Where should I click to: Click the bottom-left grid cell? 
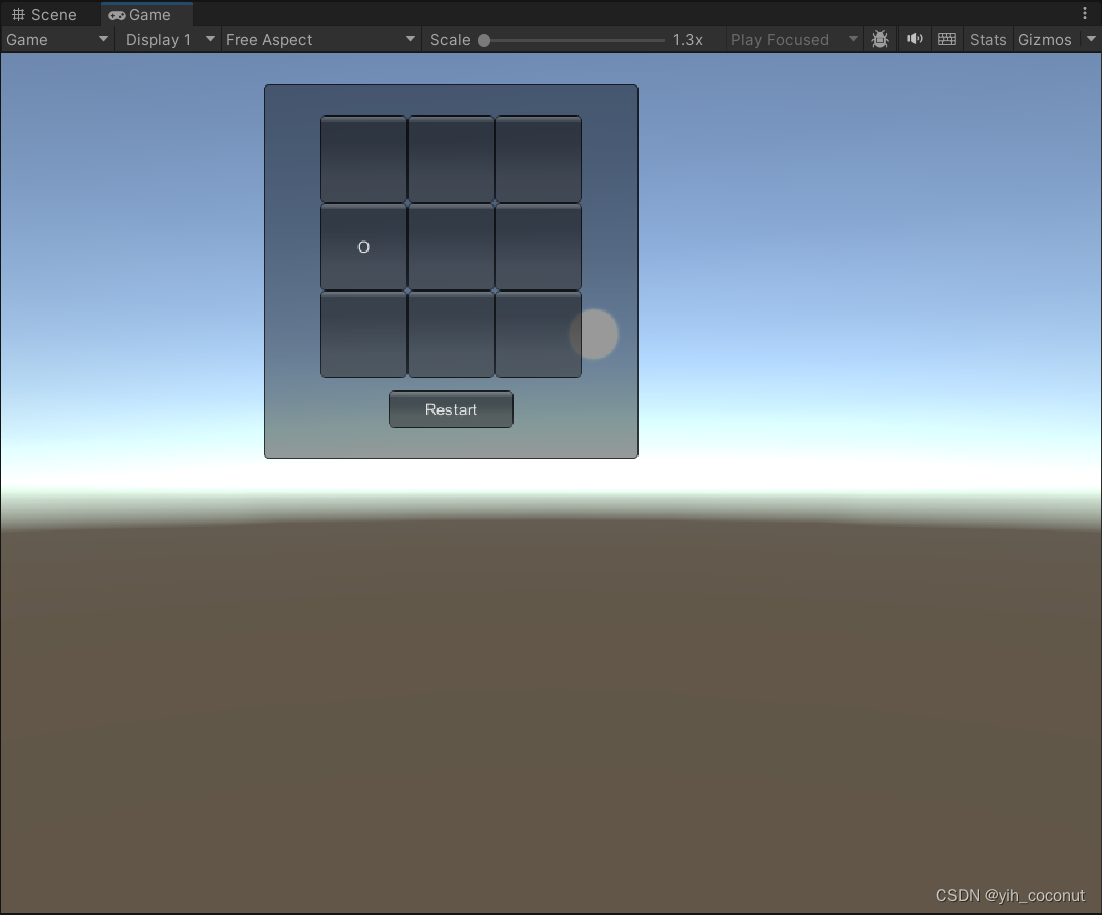tap(363, 335)
